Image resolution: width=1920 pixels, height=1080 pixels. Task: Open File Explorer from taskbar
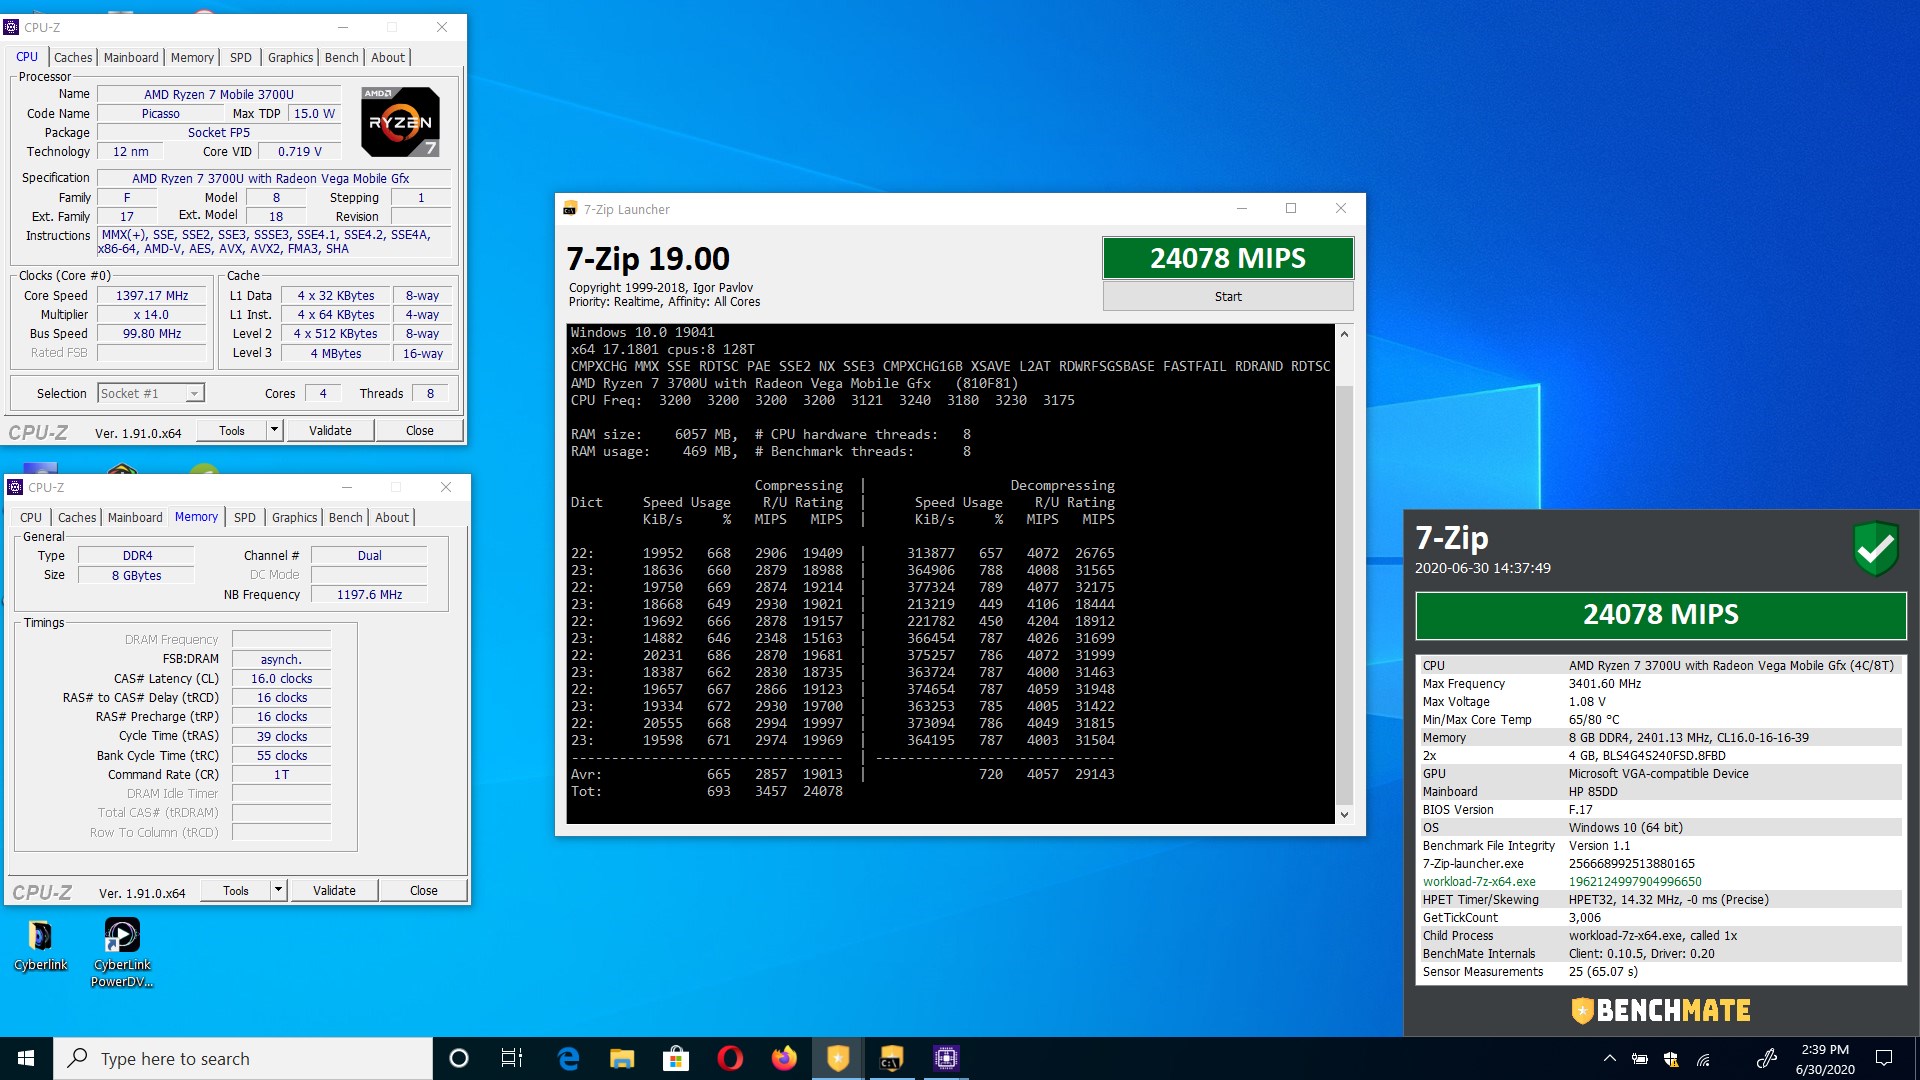point(622,1058)
